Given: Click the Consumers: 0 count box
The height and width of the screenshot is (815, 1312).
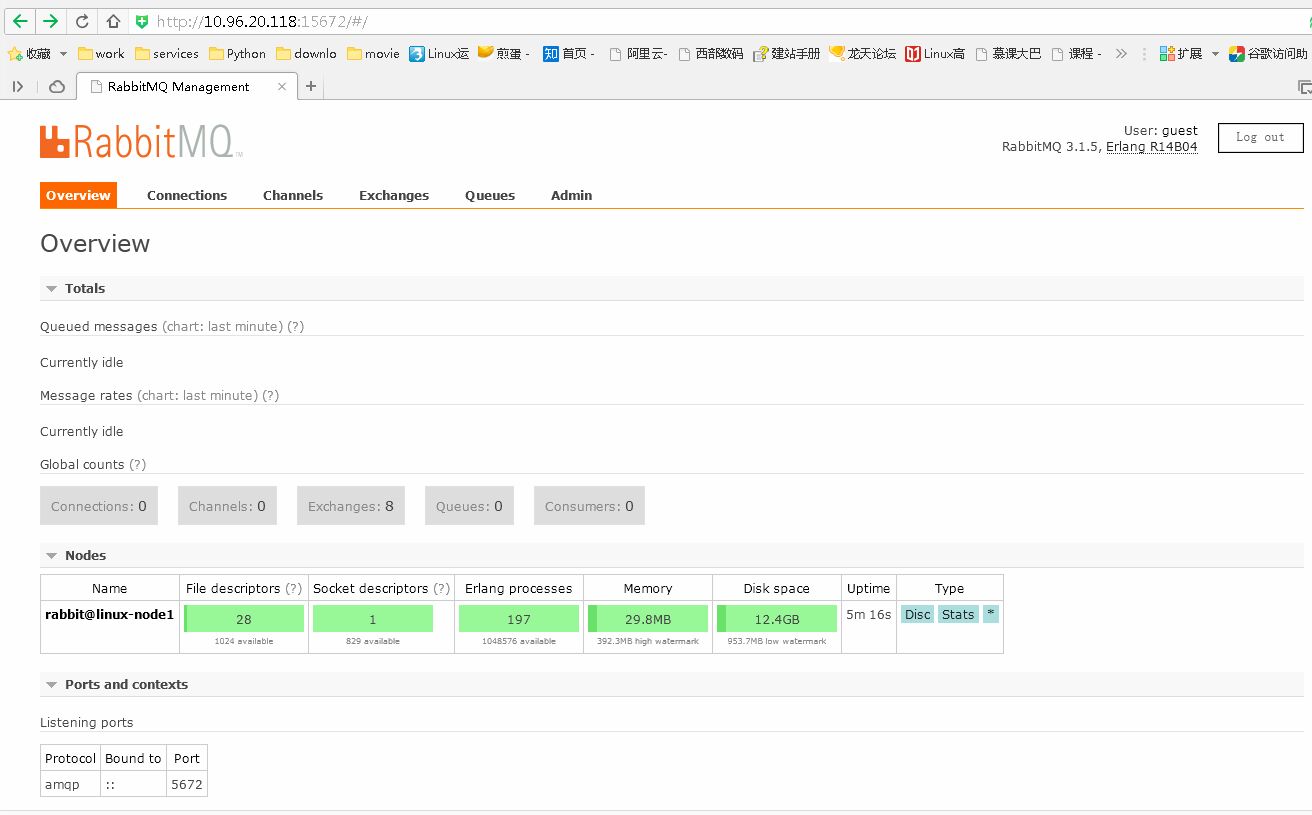Looking at the screenshot, I should tap(589, 506).
